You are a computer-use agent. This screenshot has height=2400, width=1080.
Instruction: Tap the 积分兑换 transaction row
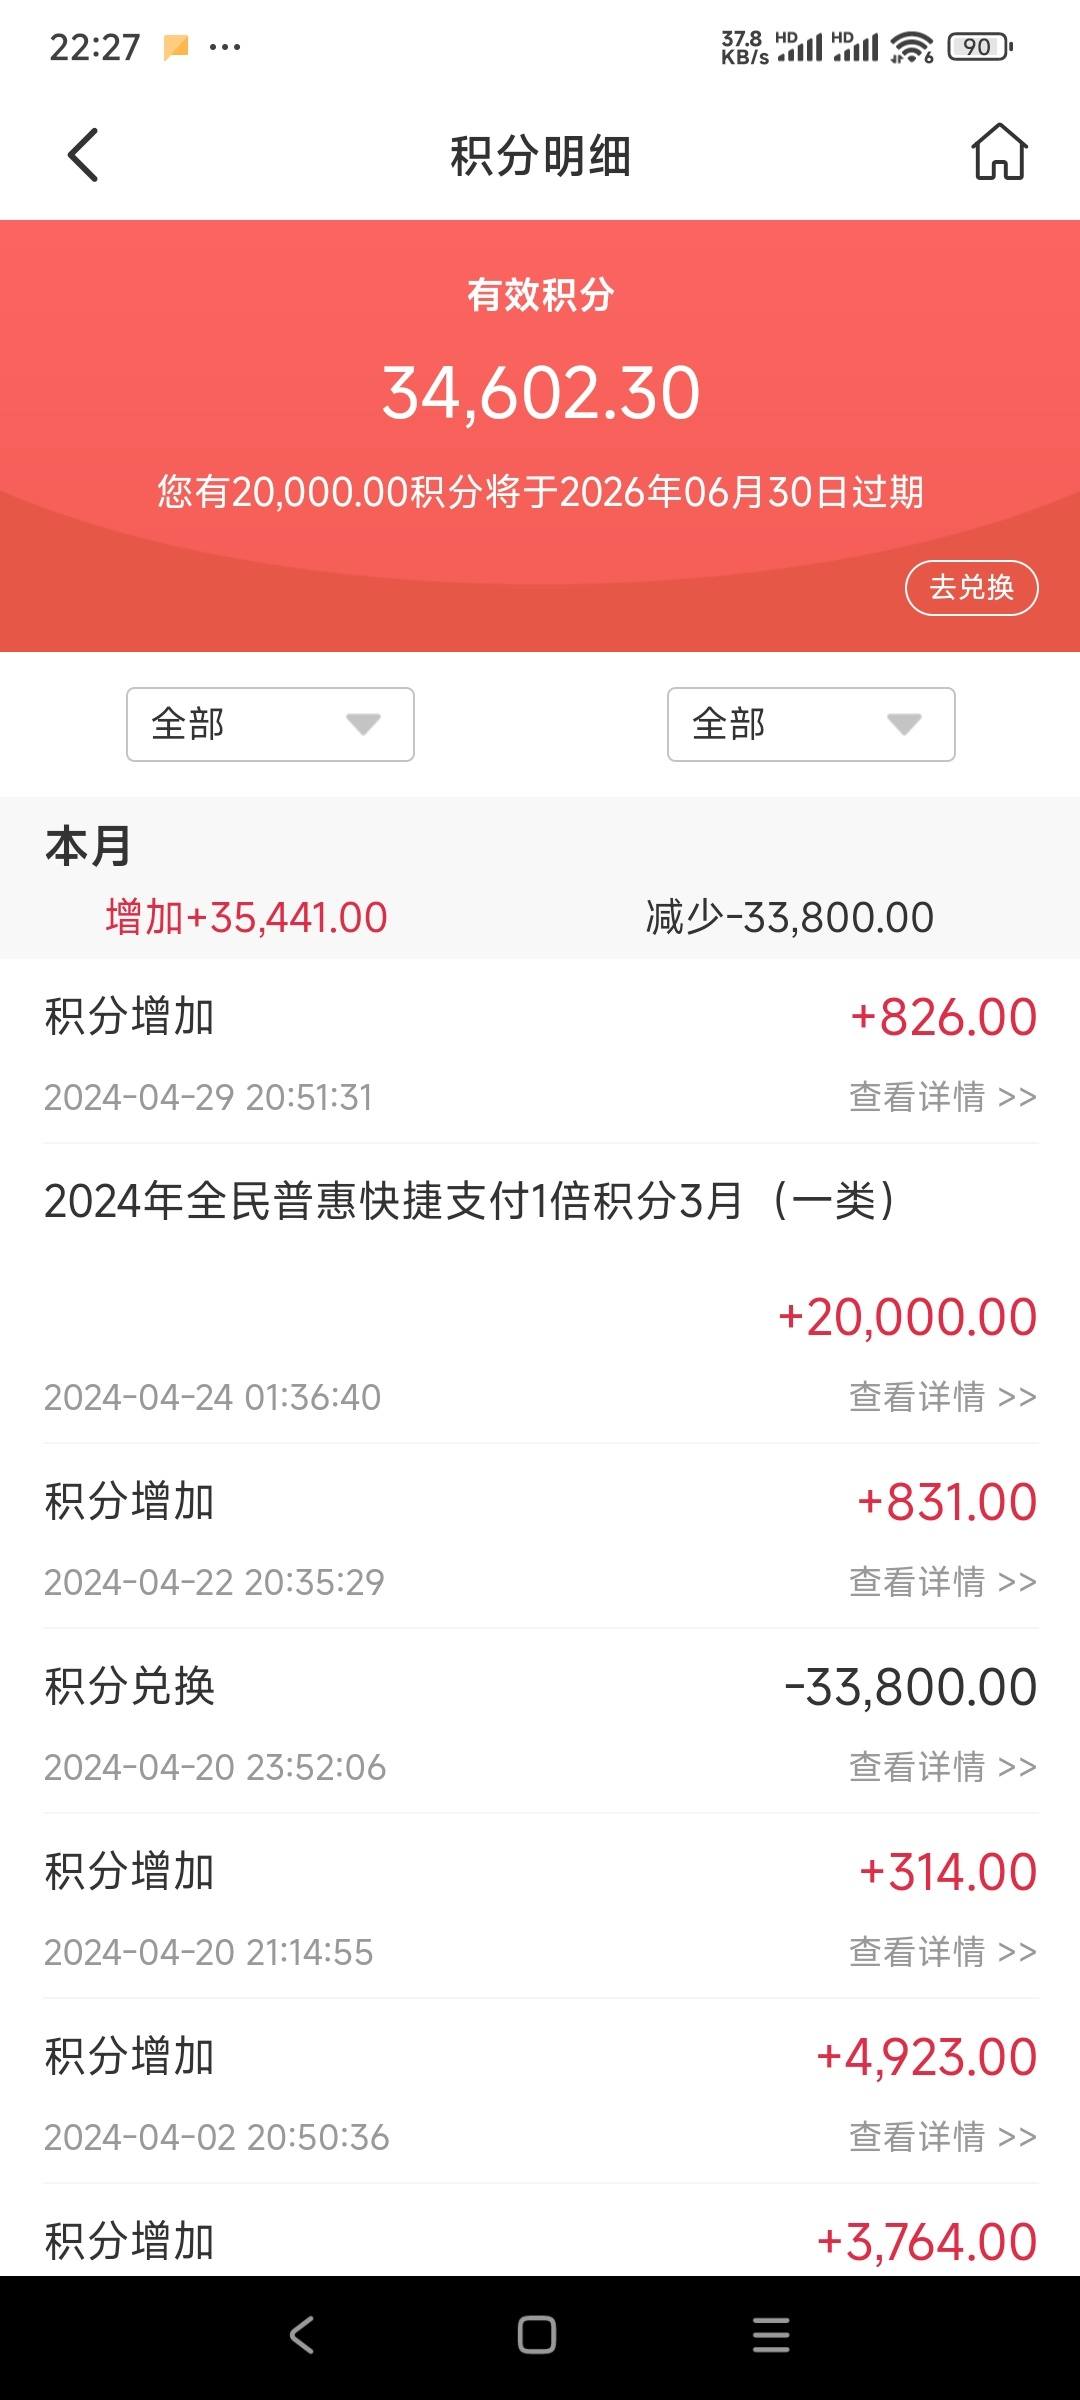(540, 1721)
